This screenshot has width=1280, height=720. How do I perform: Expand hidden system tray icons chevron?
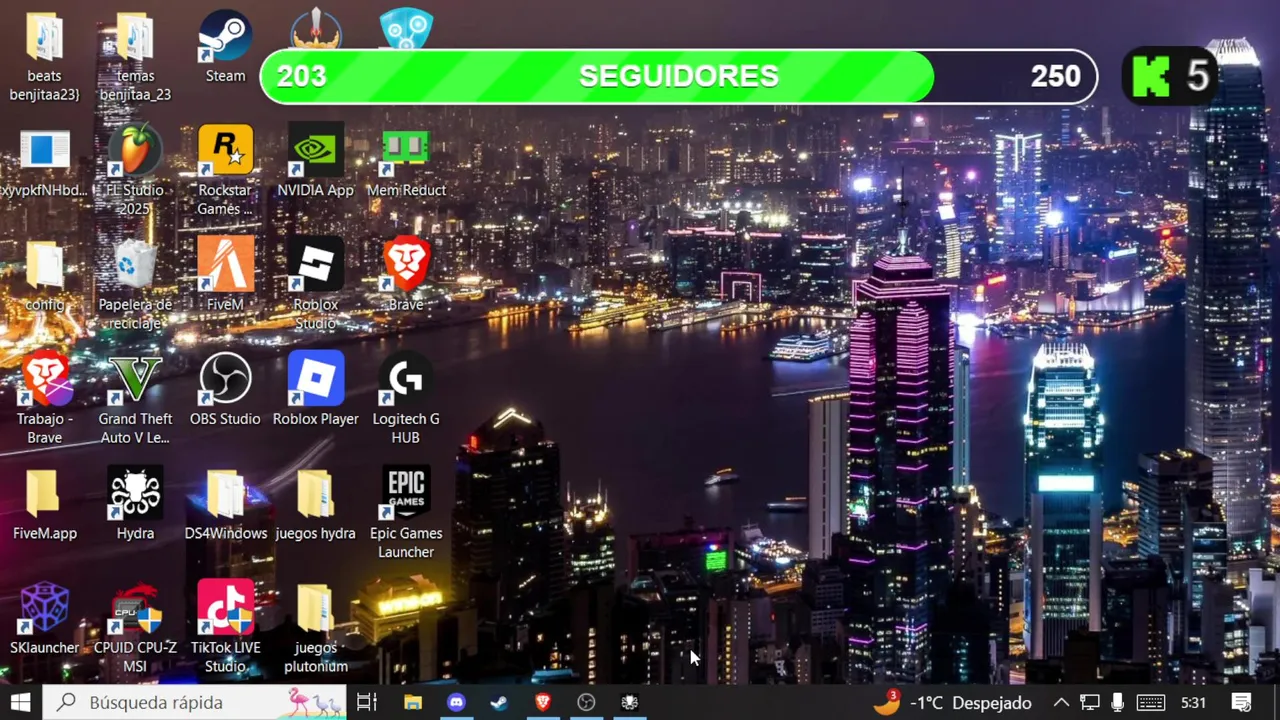coord(1061,702)
